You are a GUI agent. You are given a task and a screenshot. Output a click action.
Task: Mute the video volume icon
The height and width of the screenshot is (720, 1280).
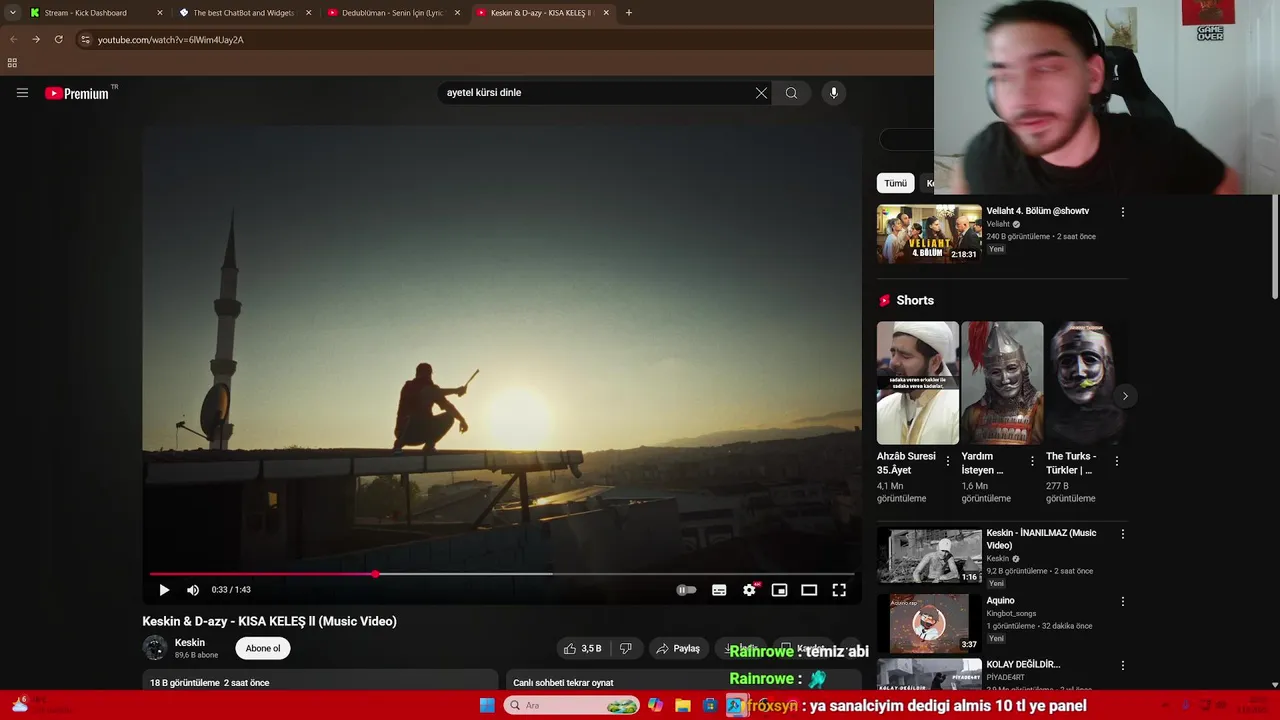193,590
